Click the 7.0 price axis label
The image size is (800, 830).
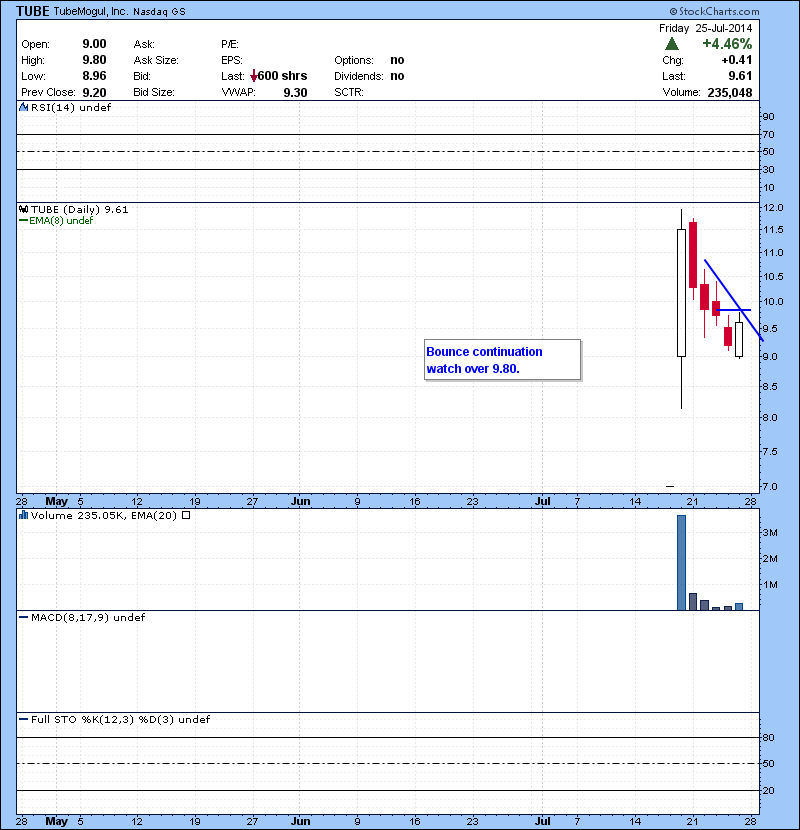point(771,486)
